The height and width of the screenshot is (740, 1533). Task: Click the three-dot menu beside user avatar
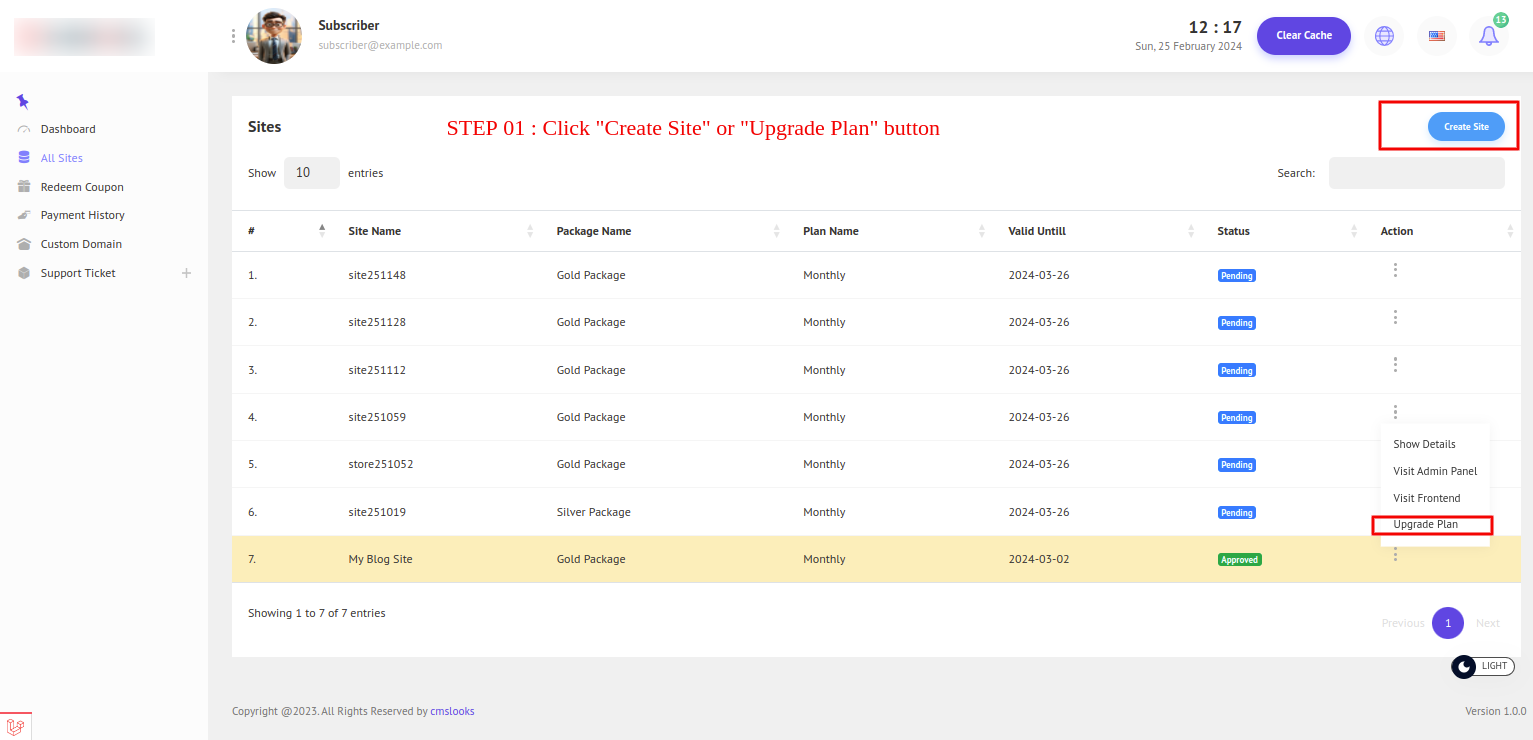coord(233,36)
